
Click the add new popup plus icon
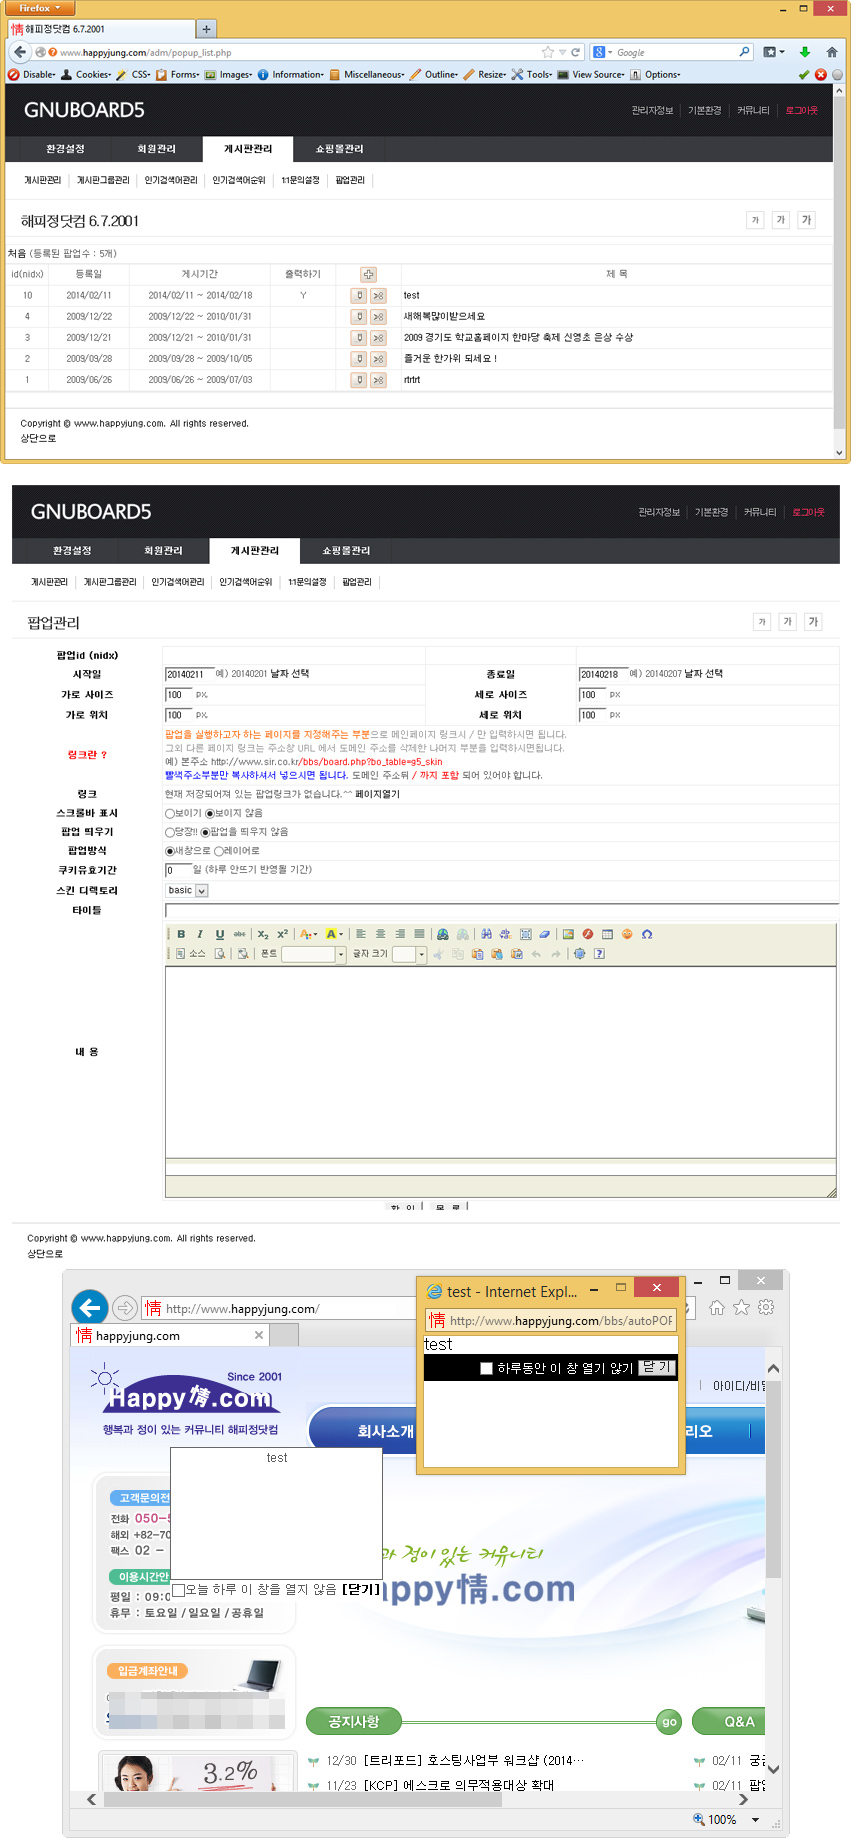coord(368,274)
